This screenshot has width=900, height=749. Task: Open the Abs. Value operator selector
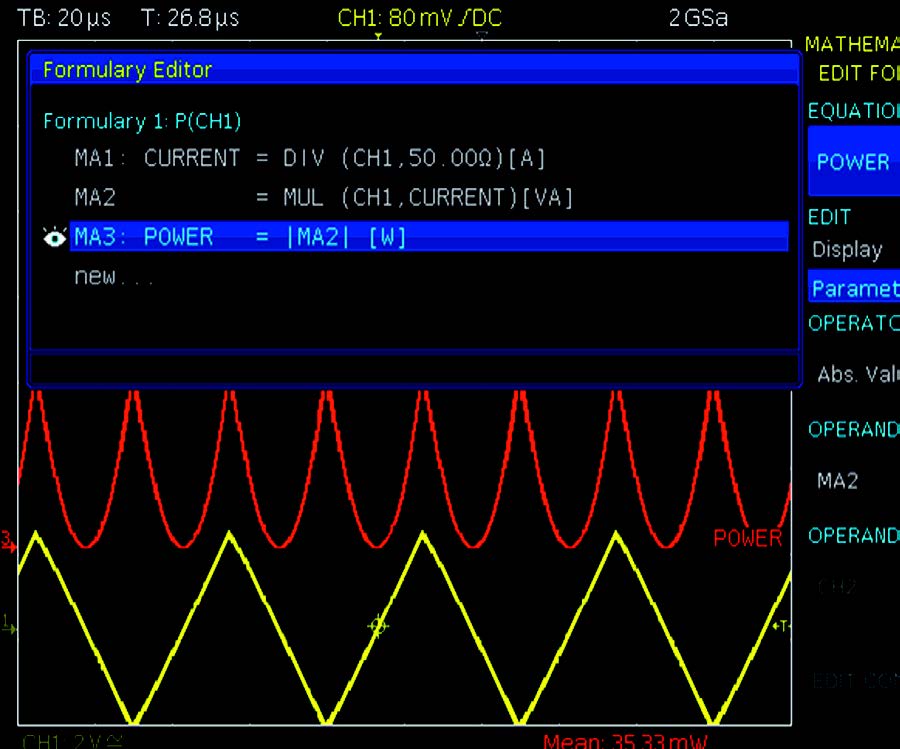coord(856,375)
